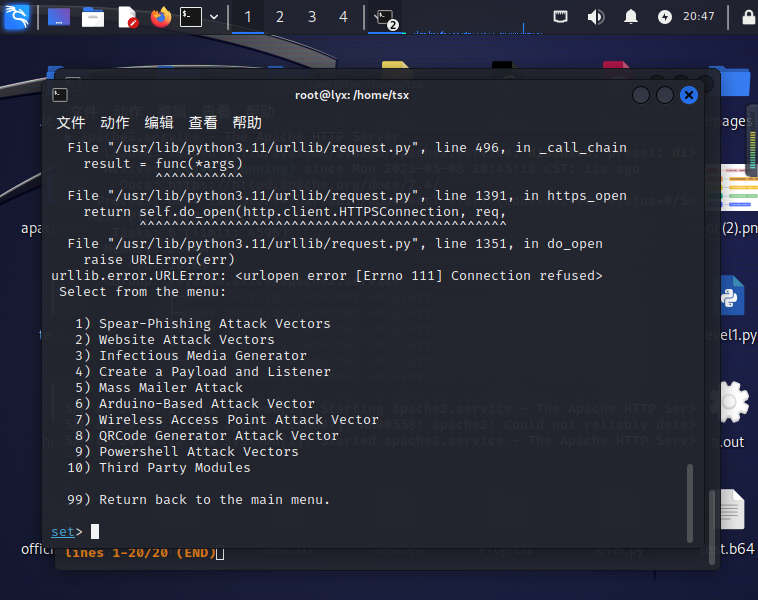
Task: Open the 文件 menu in terminal
Action: 71,123
